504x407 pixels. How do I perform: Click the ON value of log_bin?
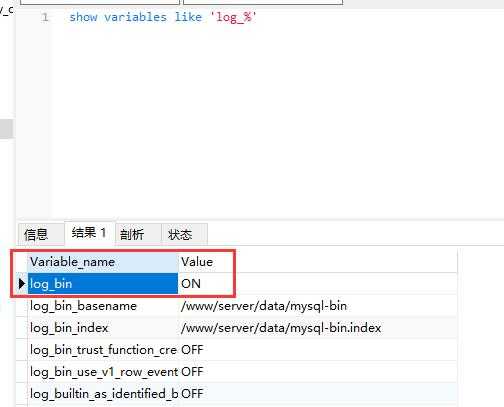[x=191, y=284]
